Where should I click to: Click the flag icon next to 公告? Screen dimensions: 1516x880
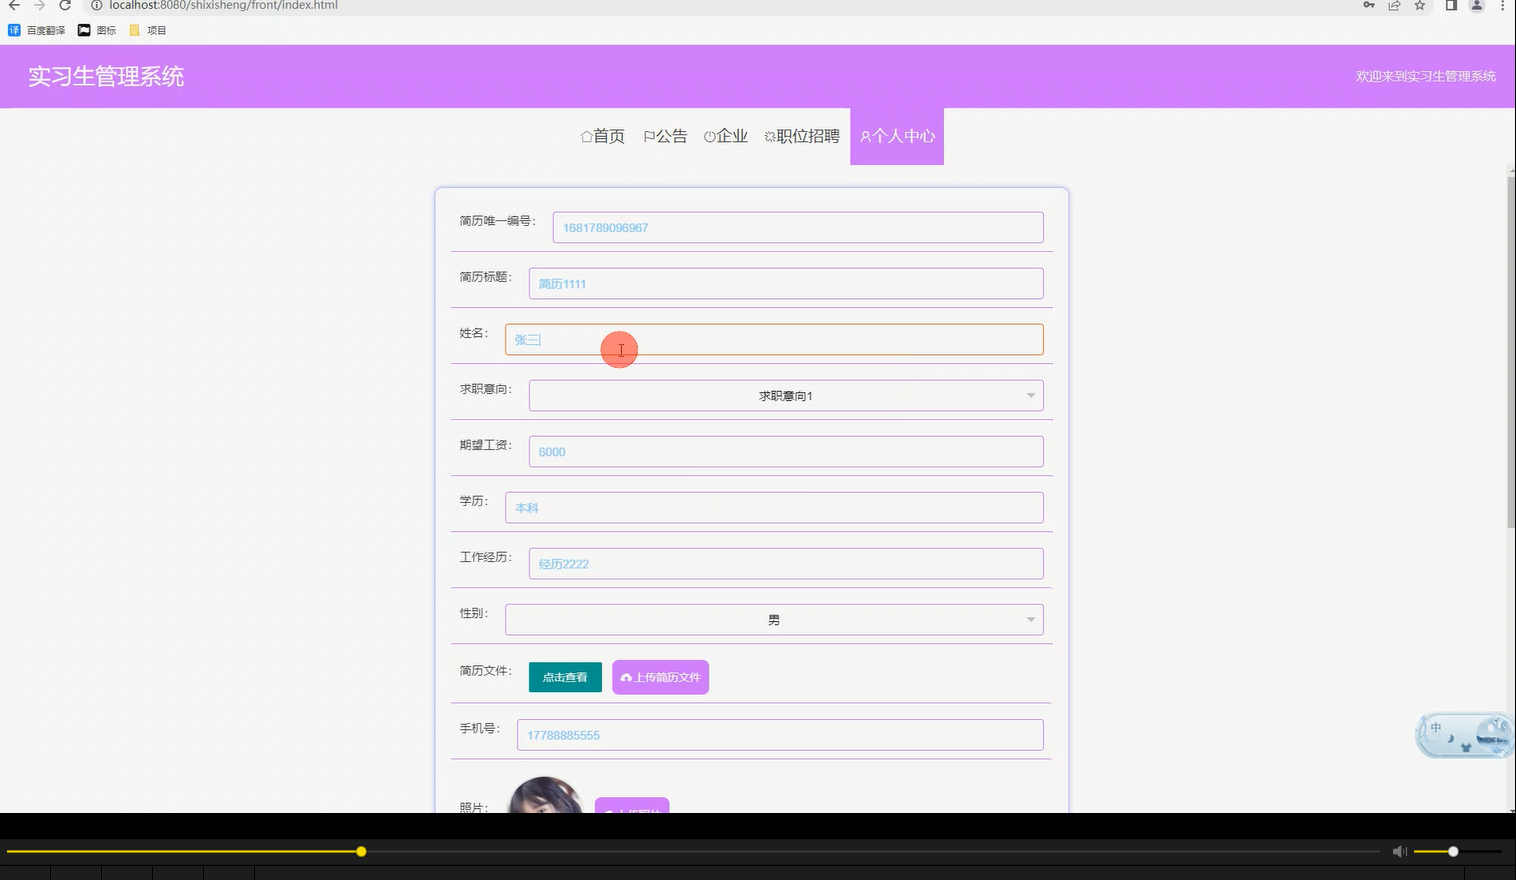coord(650,136)
